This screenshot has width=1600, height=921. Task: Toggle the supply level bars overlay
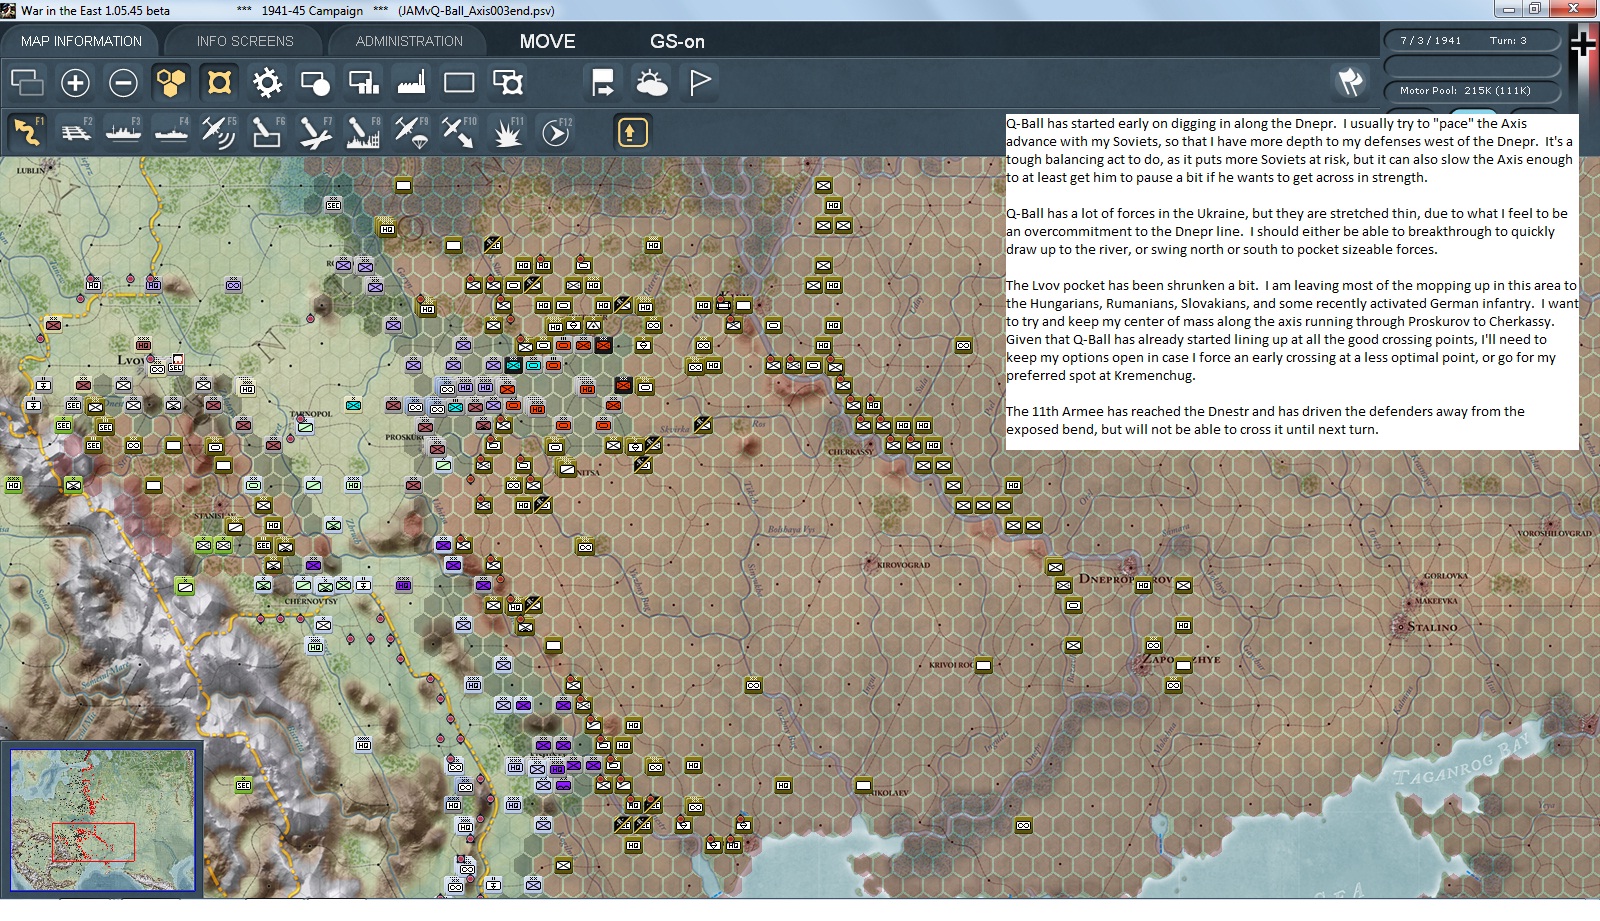[x=363, y=83]
